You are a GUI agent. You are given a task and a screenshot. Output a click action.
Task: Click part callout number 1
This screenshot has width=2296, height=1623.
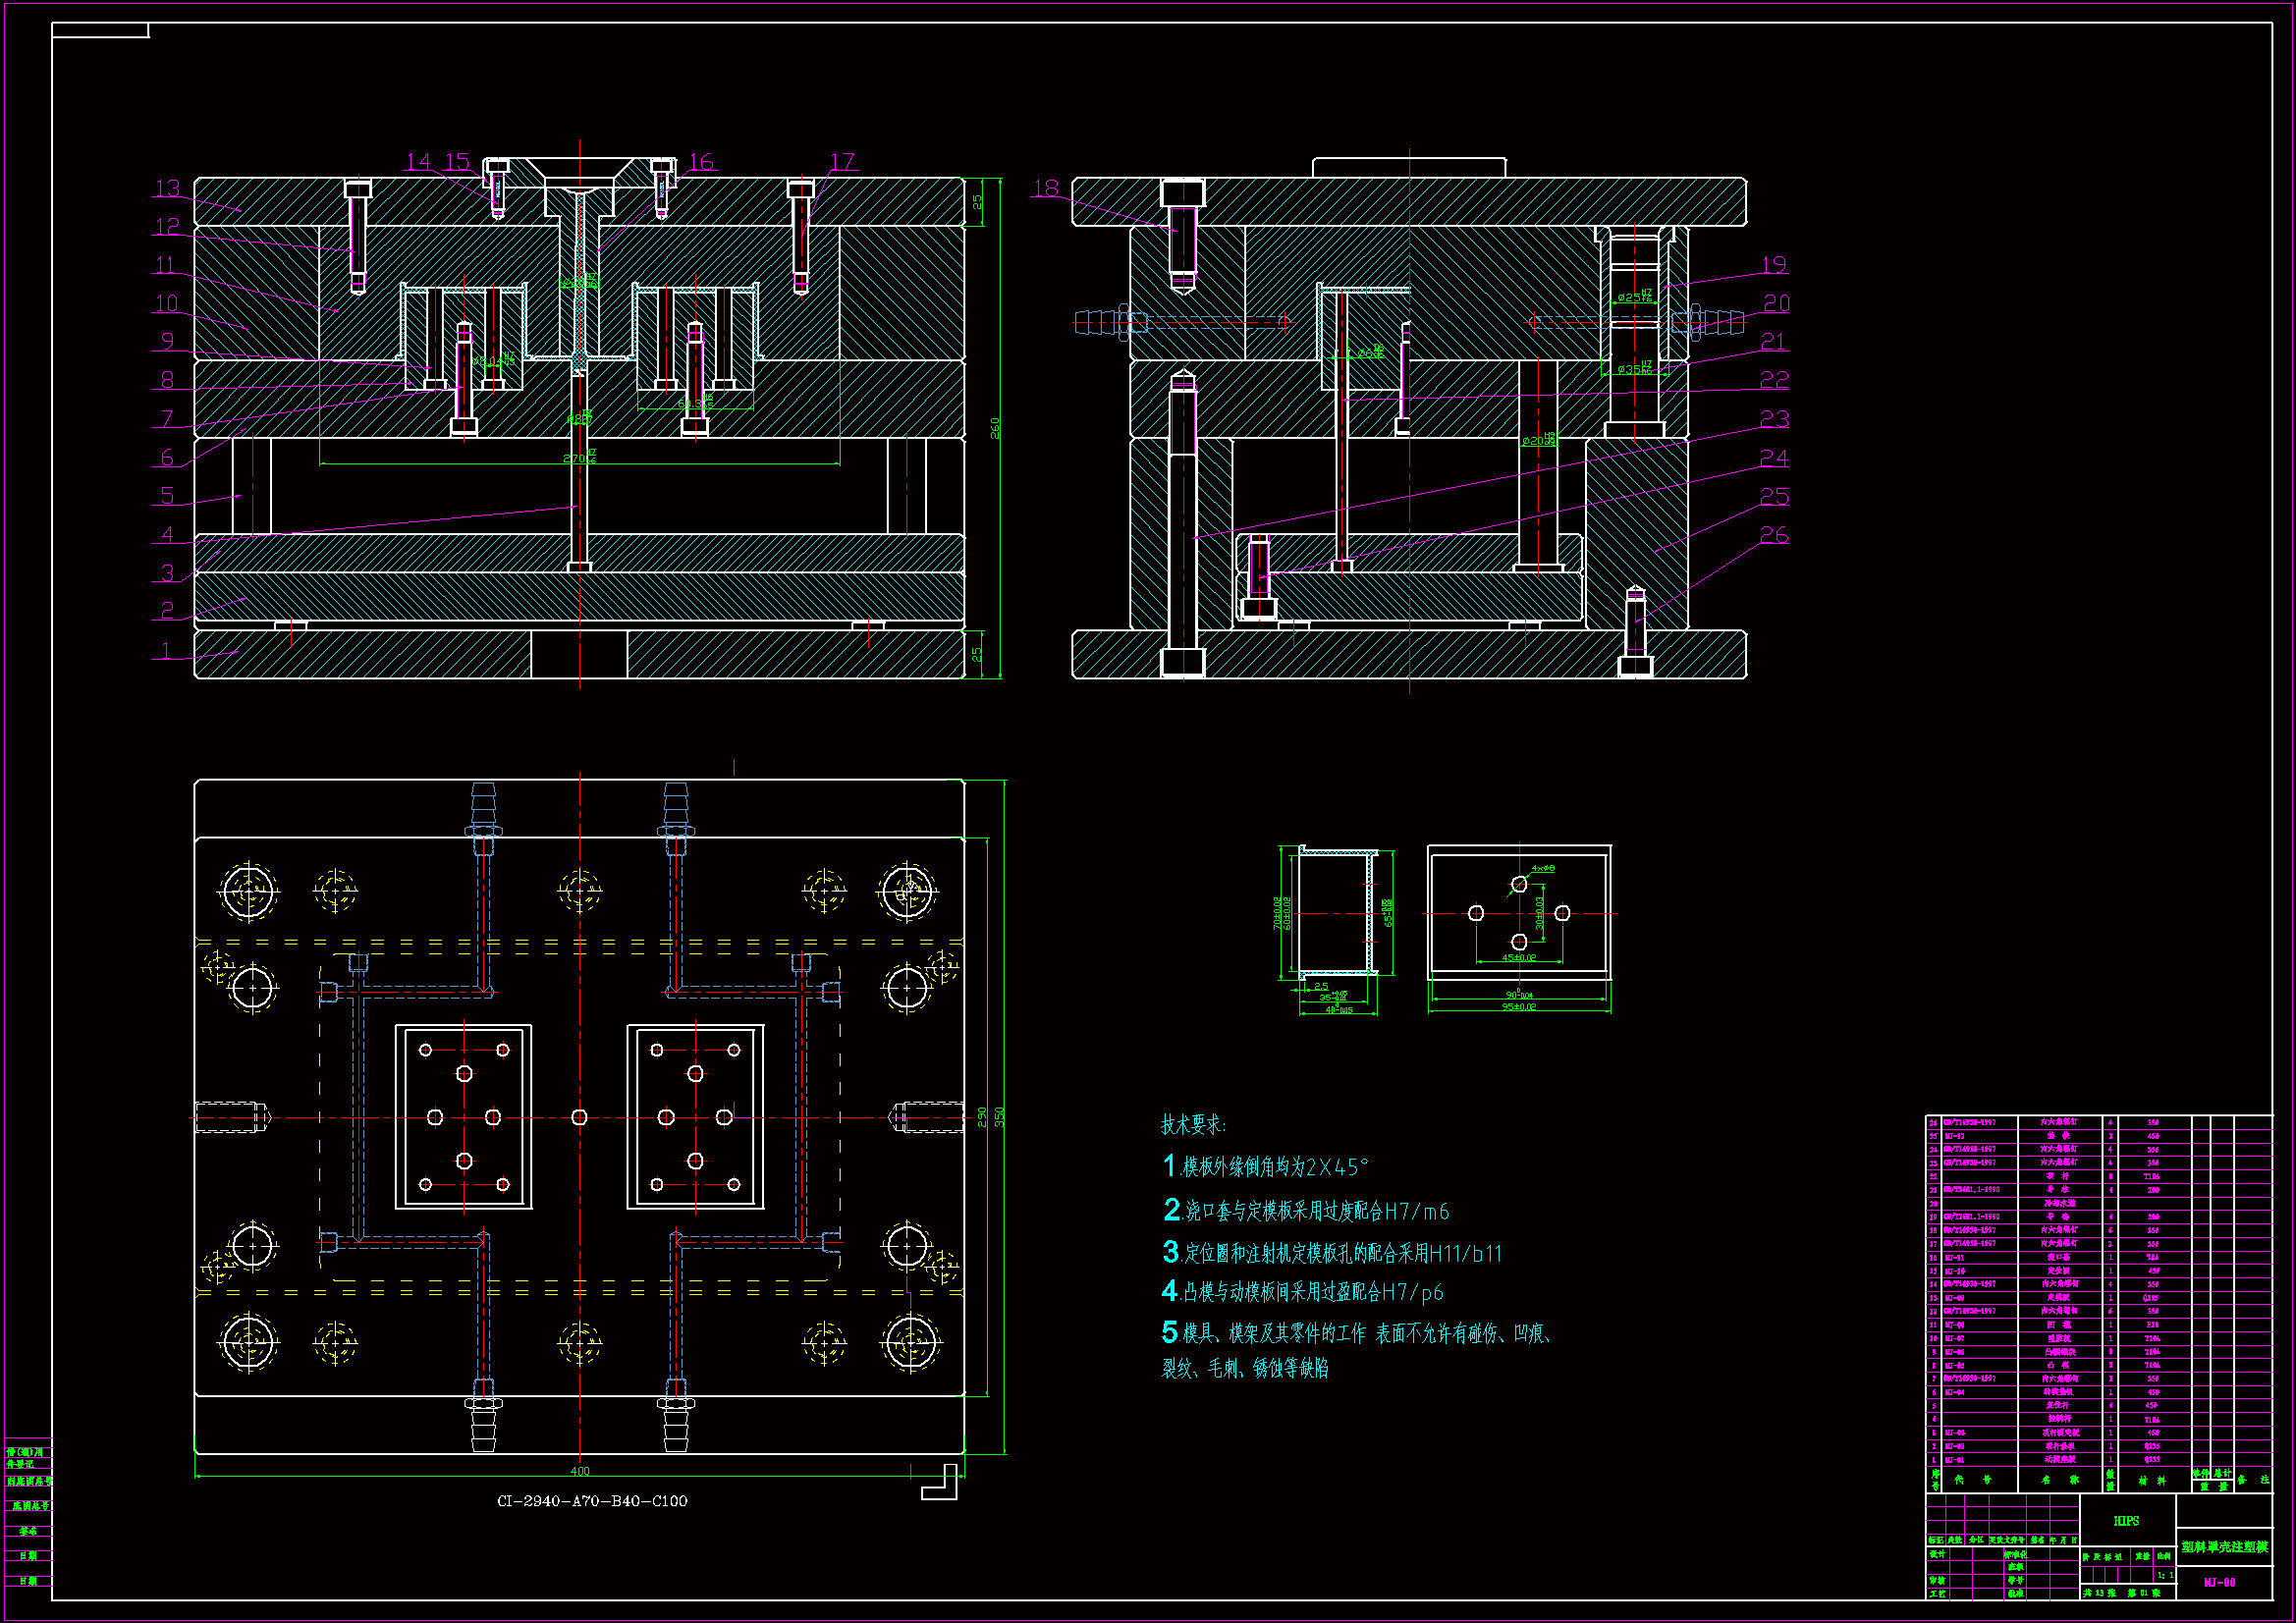[x=167, y=650]
